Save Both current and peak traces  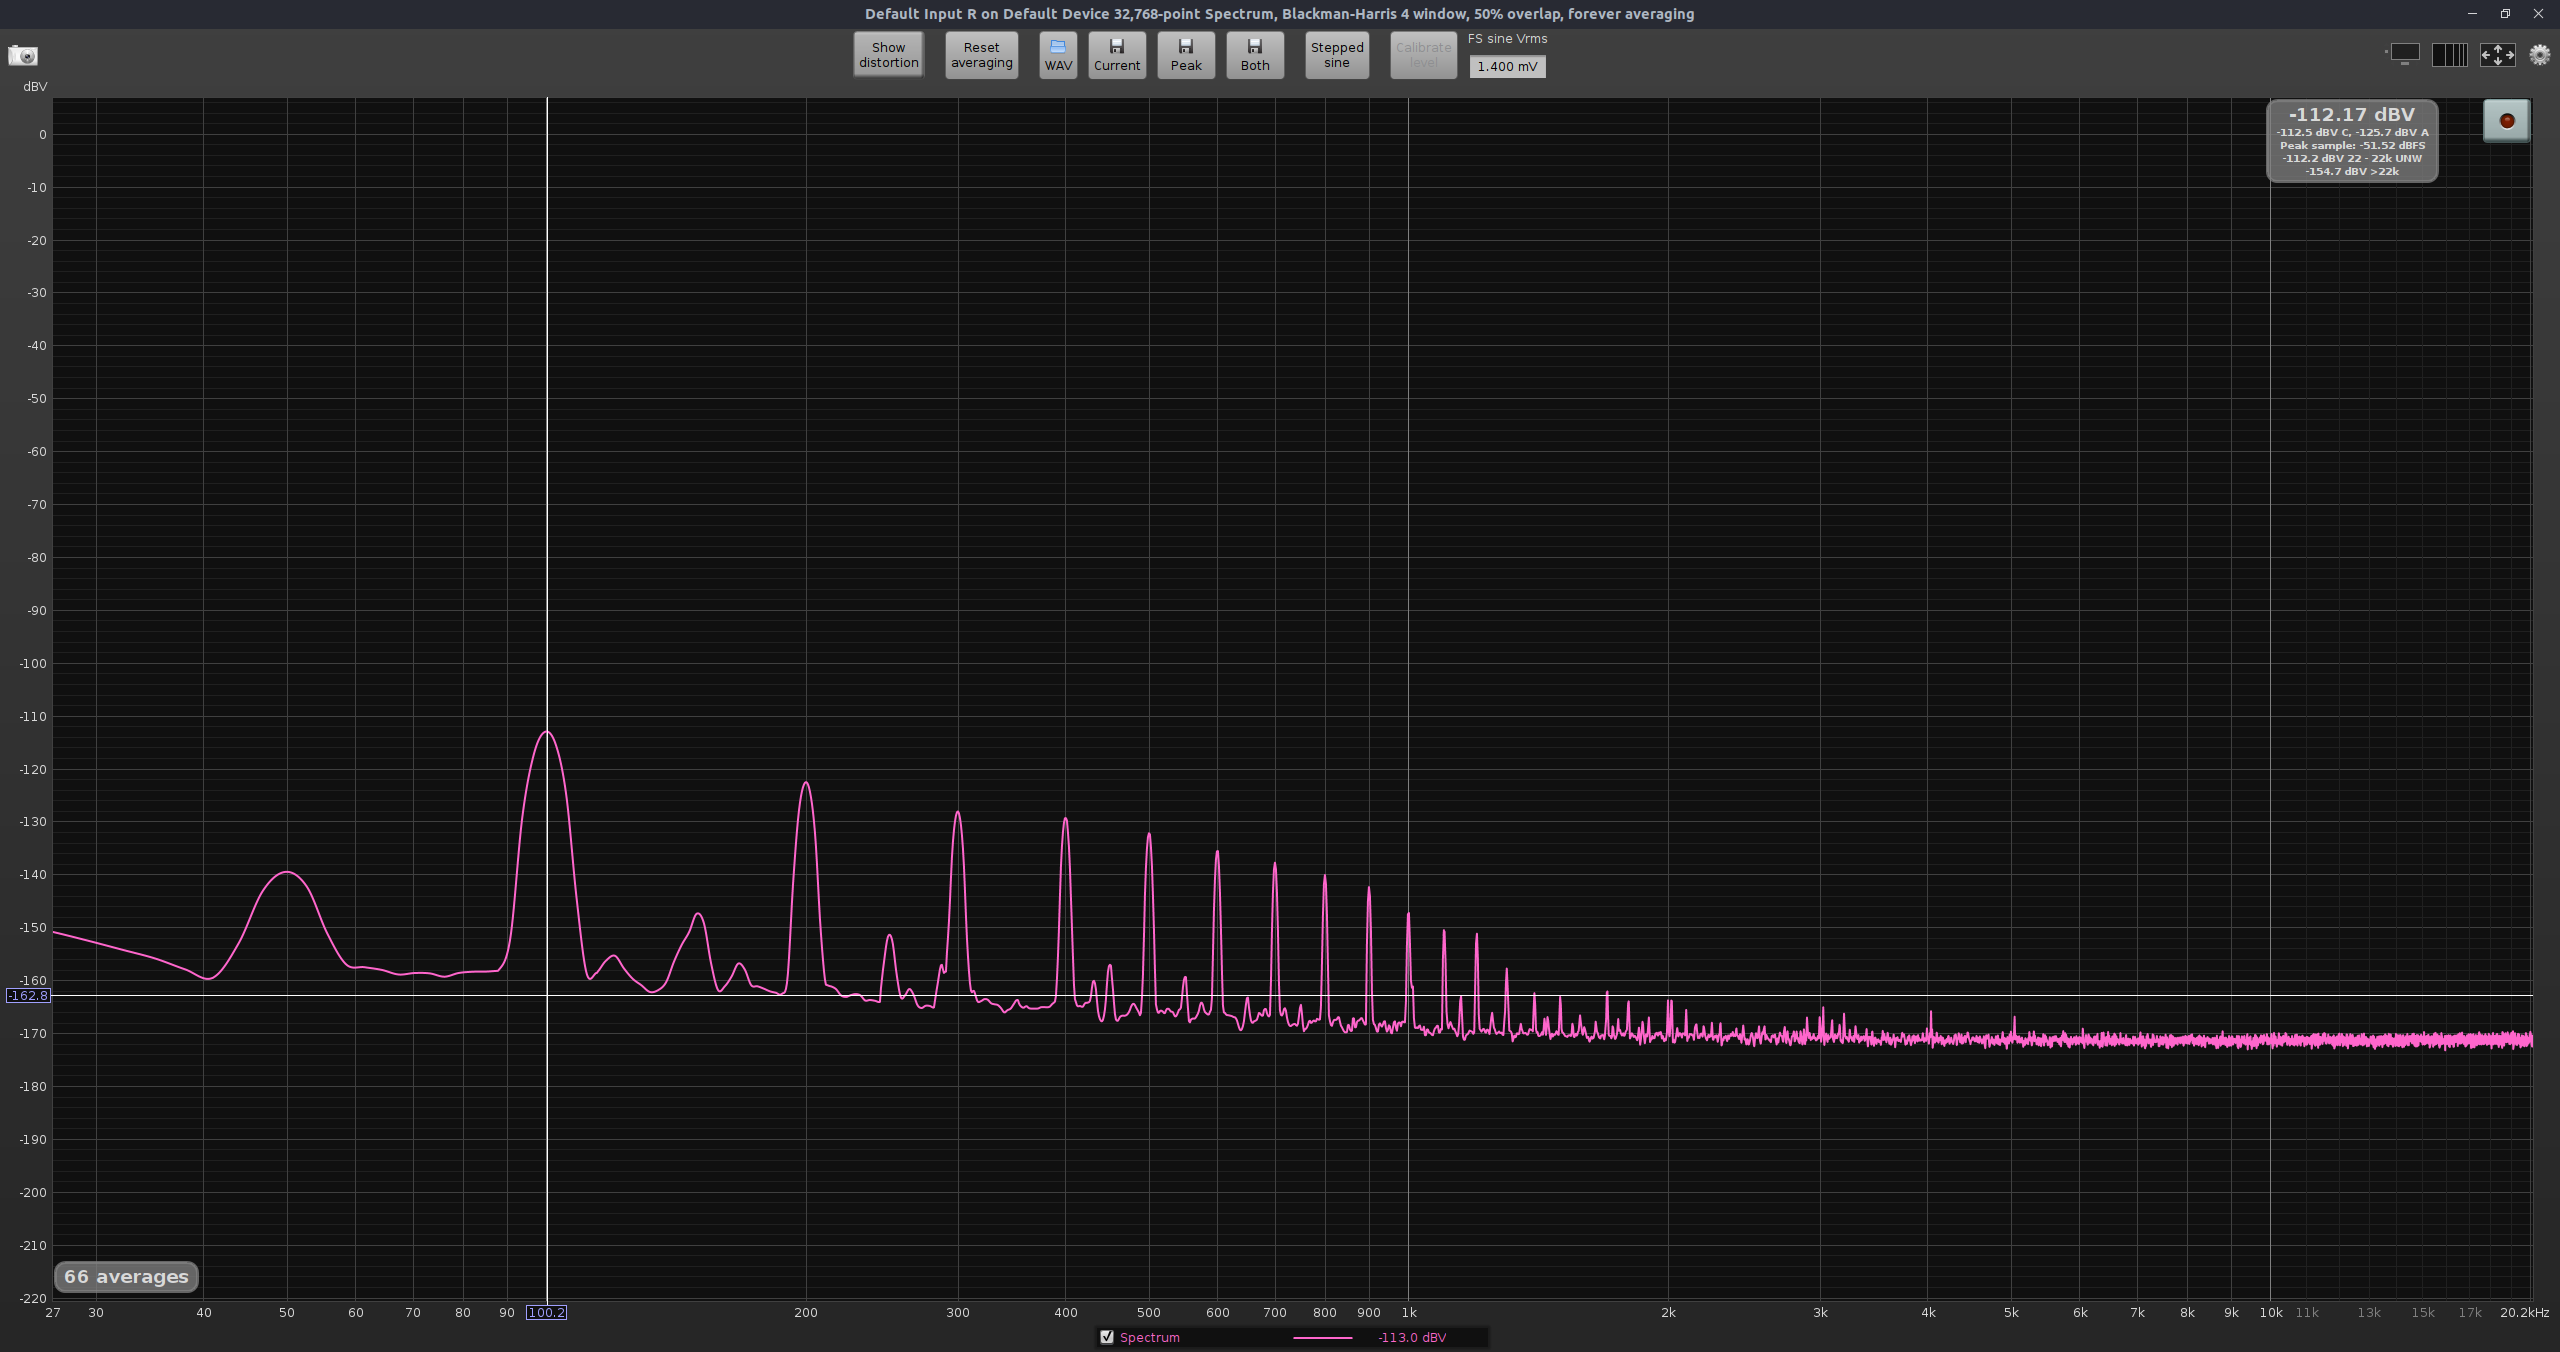[1255, 55]
